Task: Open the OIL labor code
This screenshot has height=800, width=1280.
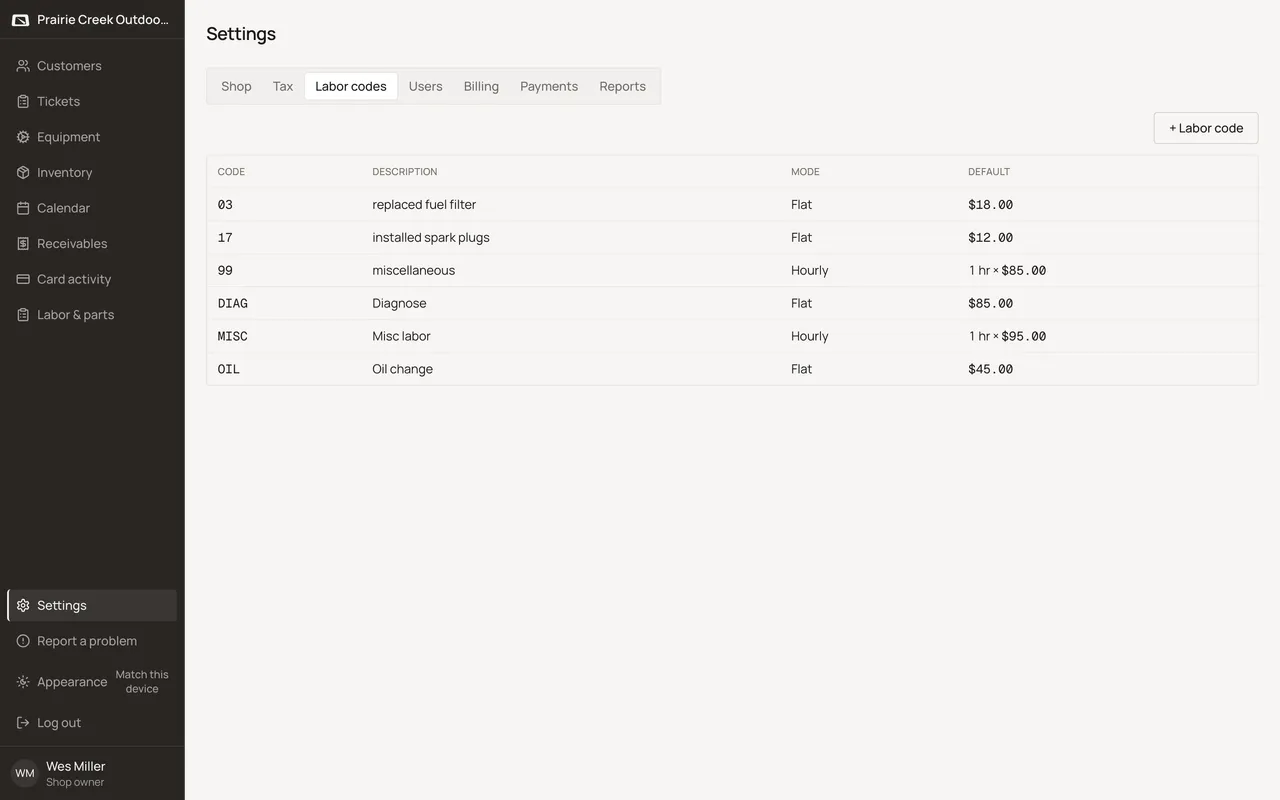Action: 732,369
